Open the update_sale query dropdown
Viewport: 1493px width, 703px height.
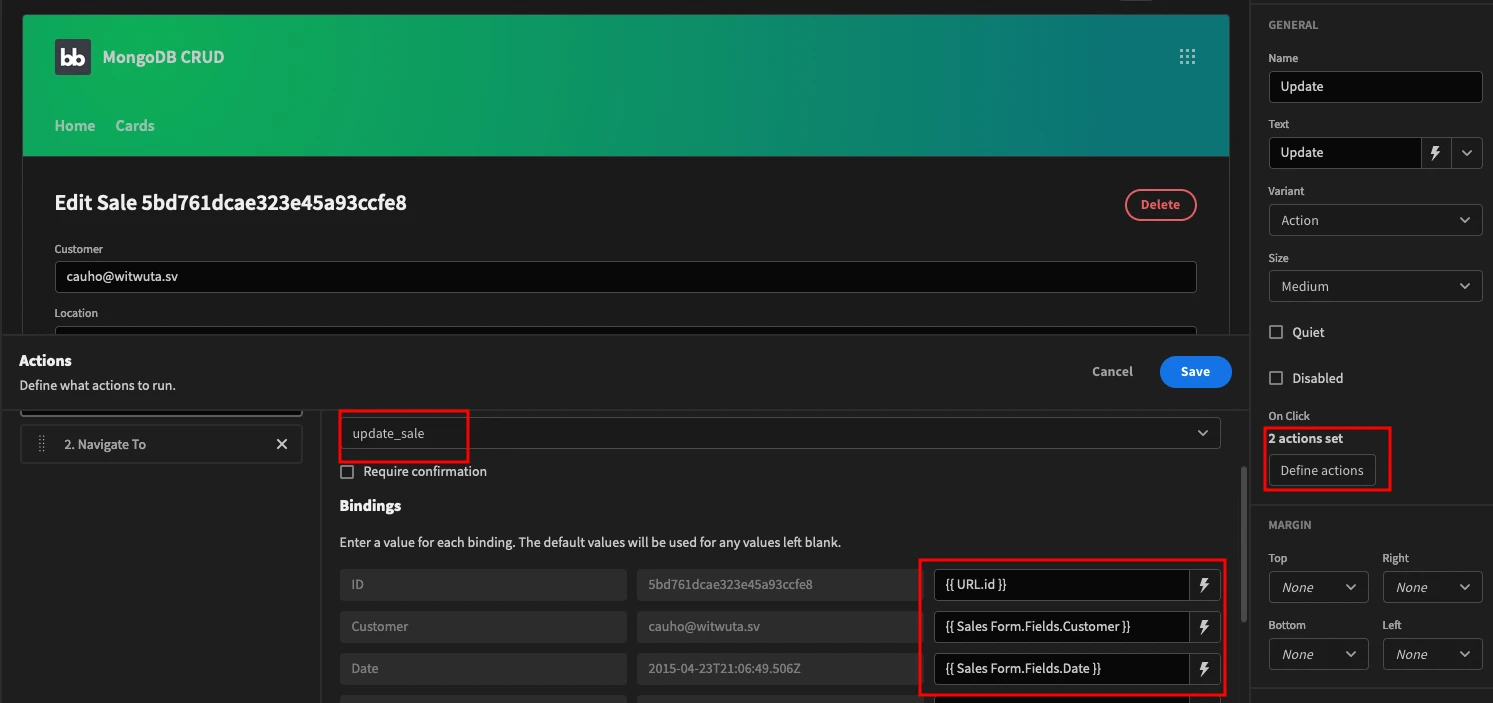(x=780, y=433)
